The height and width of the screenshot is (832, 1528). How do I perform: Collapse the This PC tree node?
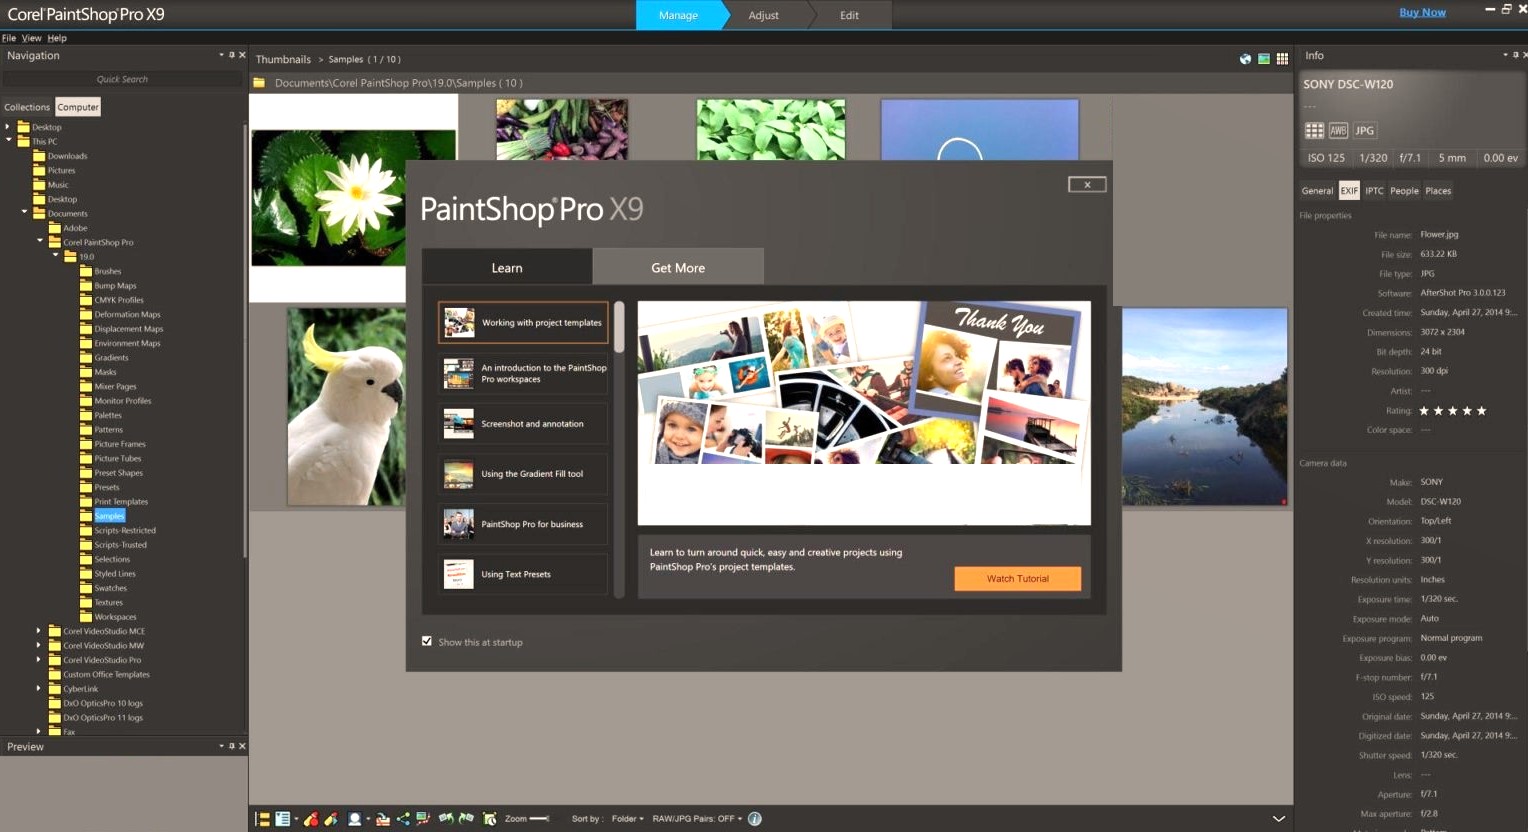coord(8,141)
